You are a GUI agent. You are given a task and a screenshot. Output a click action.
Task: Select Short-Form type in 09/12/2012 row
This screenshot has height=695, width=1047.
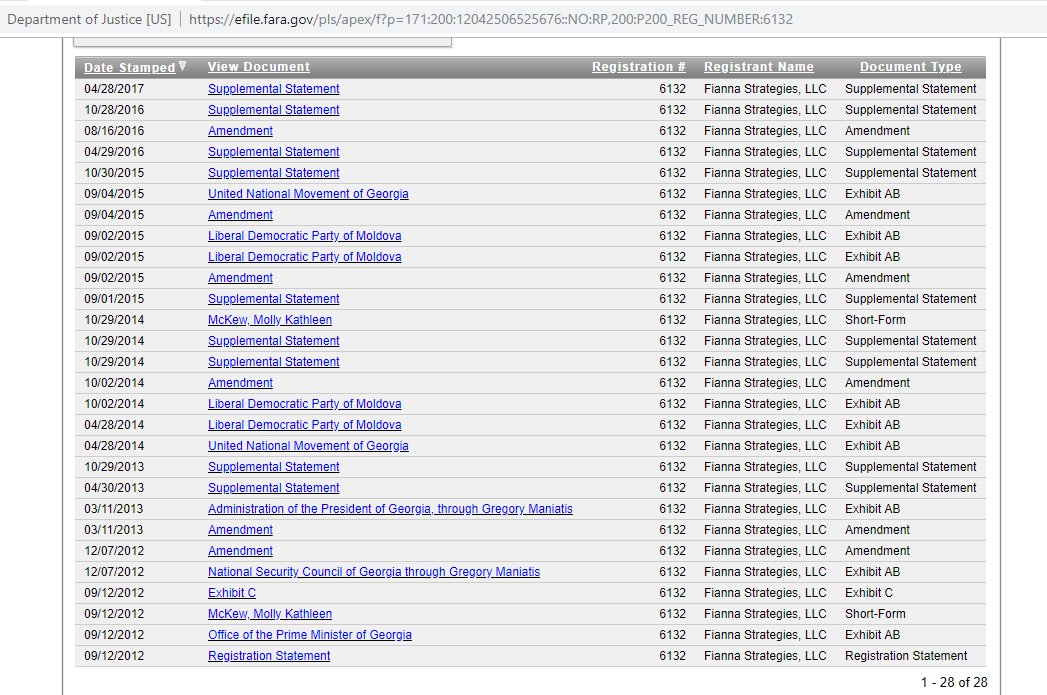pos(875,614)
